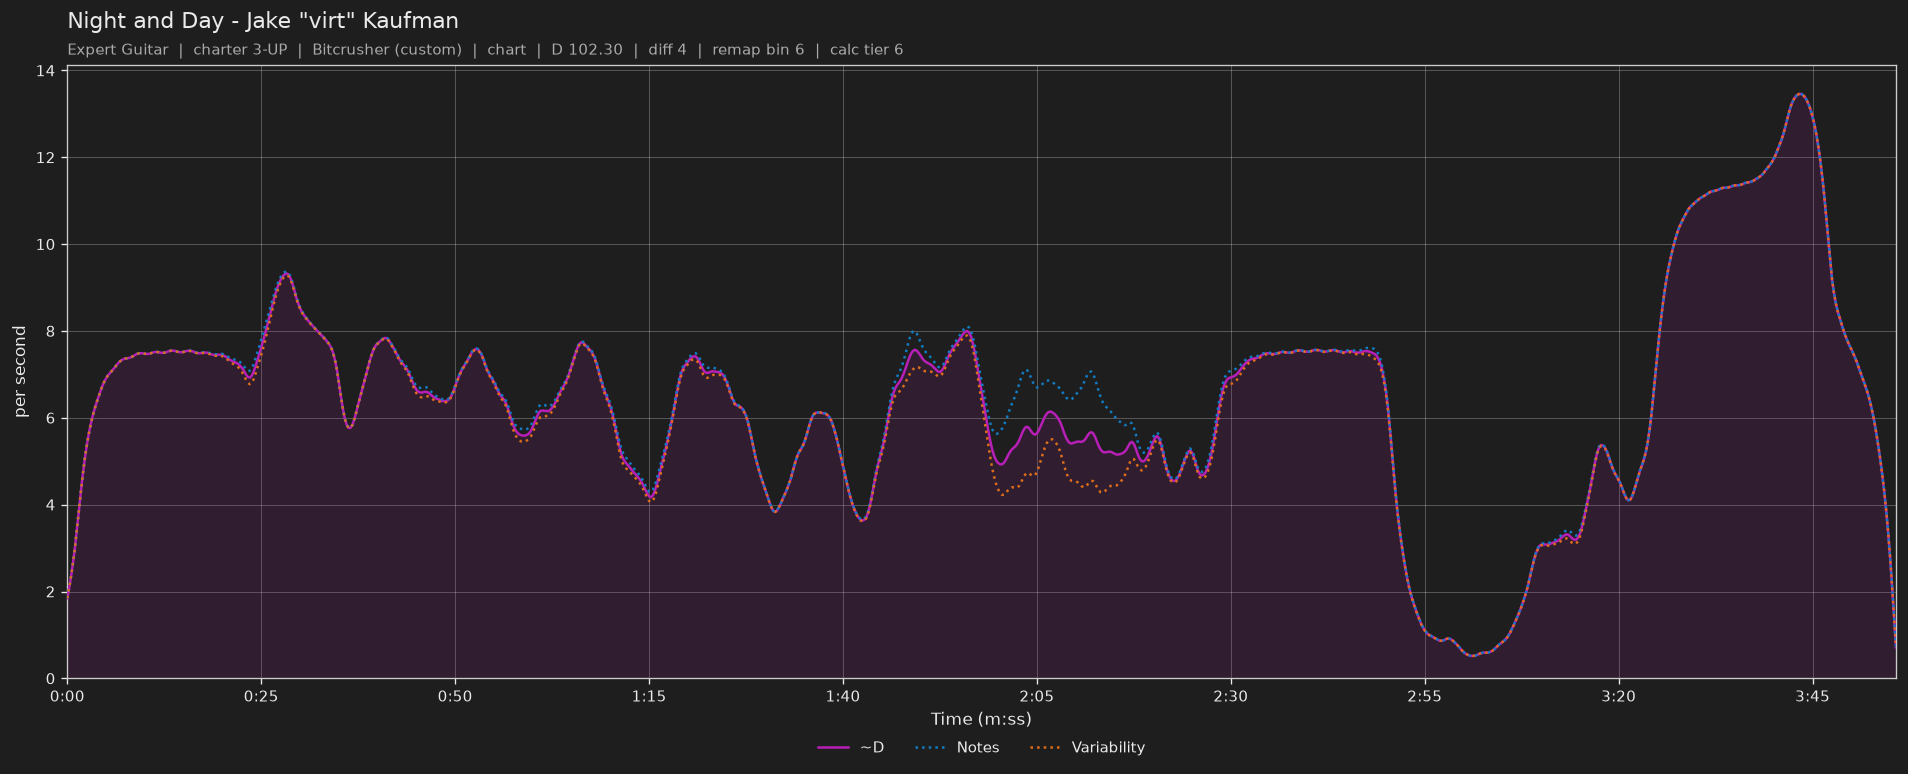The image size is (1908, 774).
Task: Click the 'charter 3-UP' subtitle text
Action: click(240, 49)
